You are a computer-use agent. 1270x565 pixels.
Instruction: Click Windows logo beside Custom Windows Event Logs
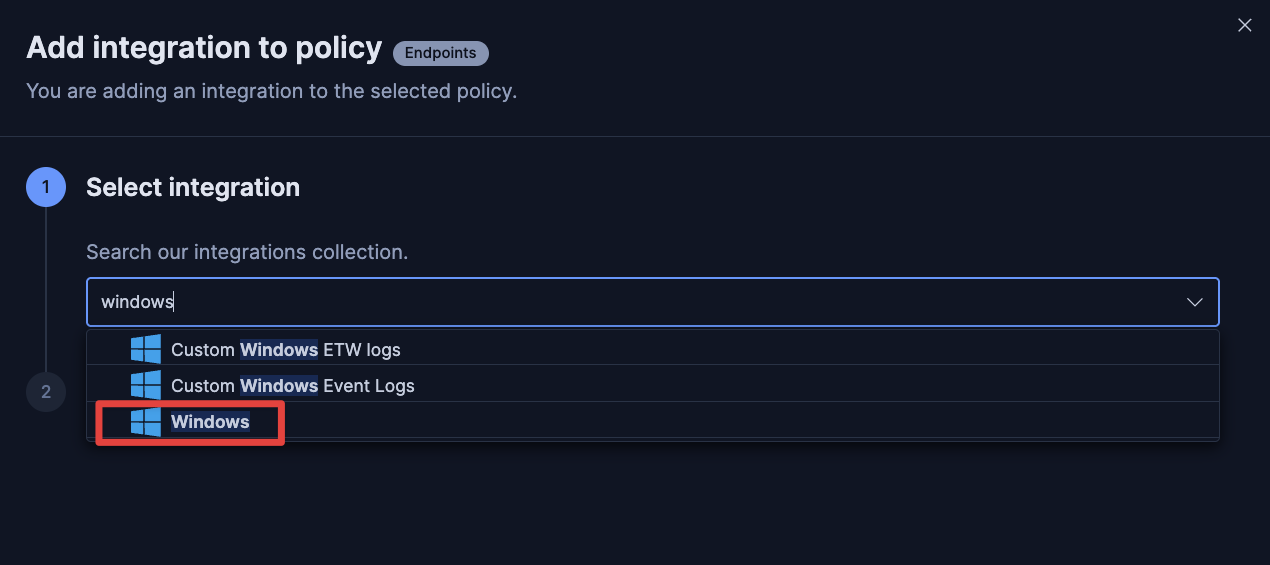[146, 385]
